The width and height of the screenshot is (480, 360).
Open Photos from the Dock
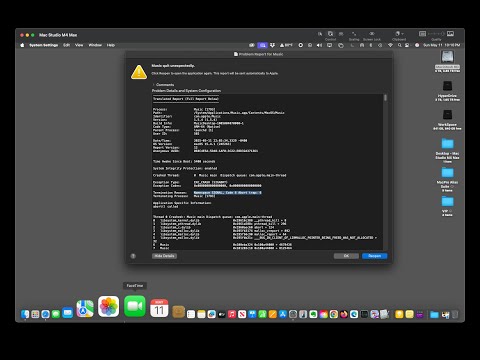tap(109, 306)
